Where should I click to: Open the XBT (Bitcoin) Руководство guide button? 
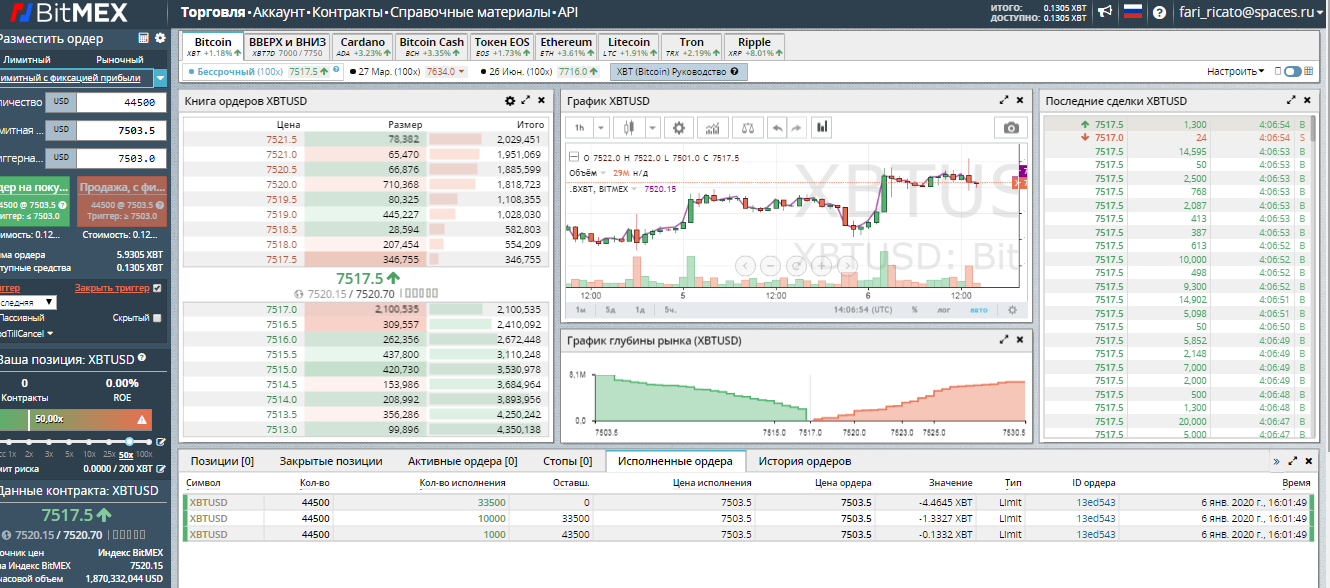click(679, 72)
